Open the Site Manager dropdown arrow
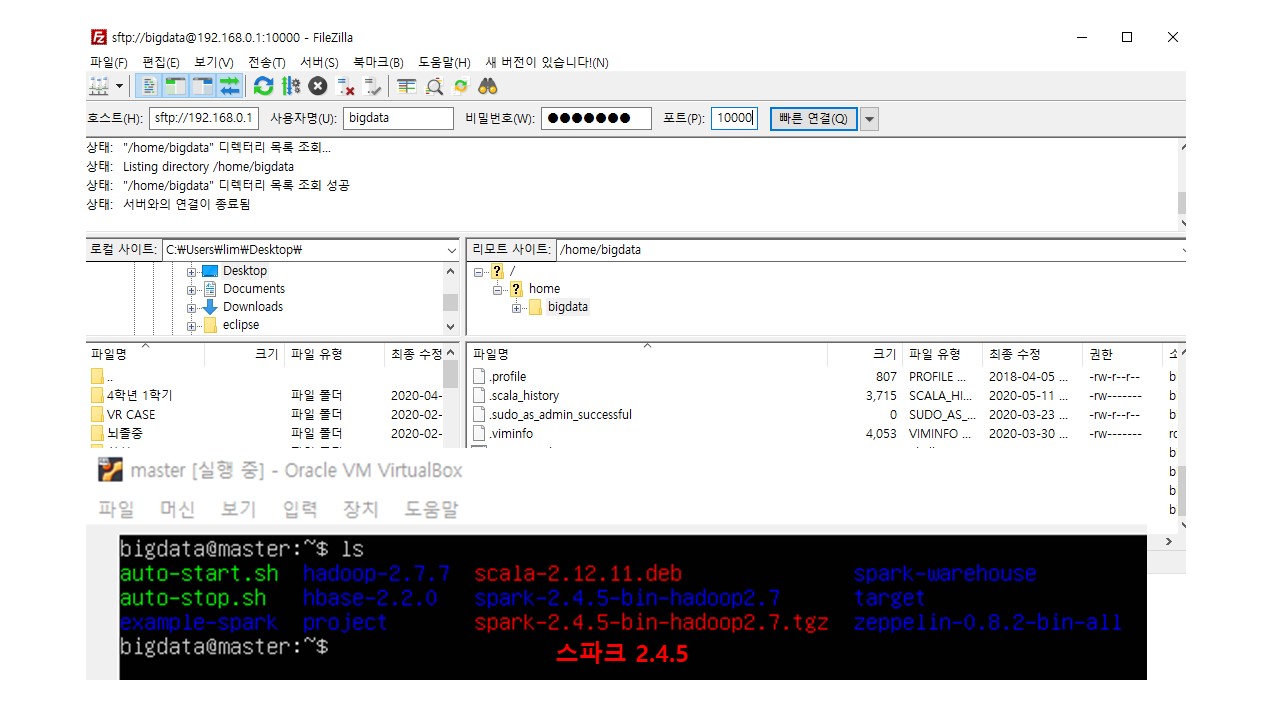1280x720 pixels. [120, 86]
